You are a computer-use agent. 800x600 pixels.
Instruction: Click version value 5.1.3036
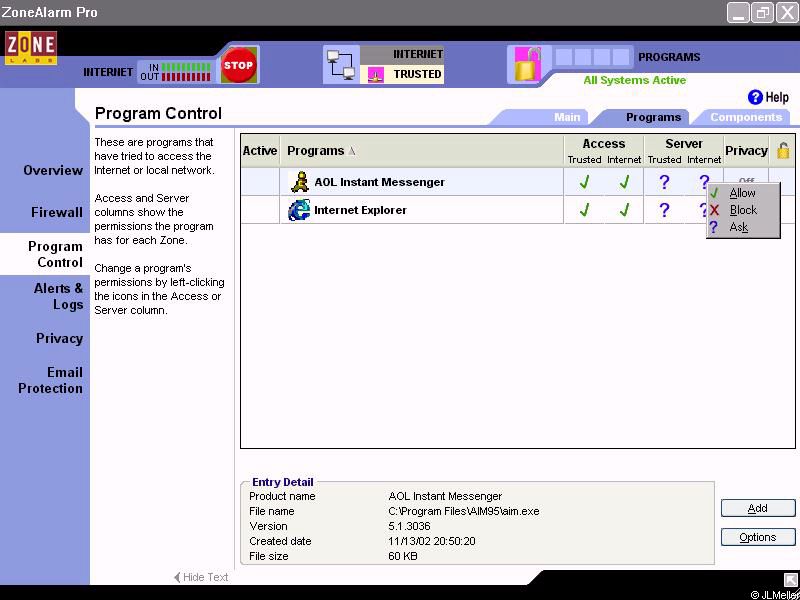point(409,526)
